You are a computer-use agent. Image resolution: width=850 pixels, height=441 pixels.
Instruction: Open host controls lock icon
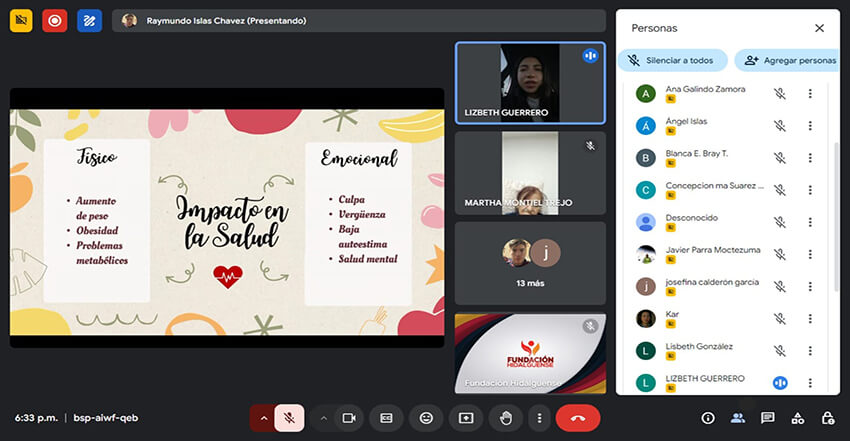828,417
